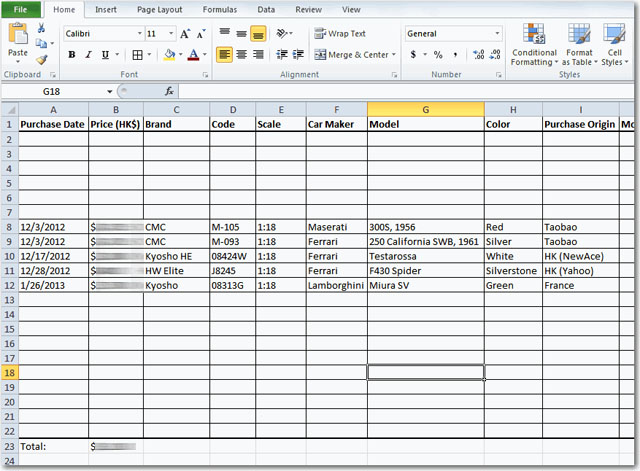The width and height of the screenshot is (640, 471).
Task: Click the Cut scissors icon
Action: pos(41,28)
